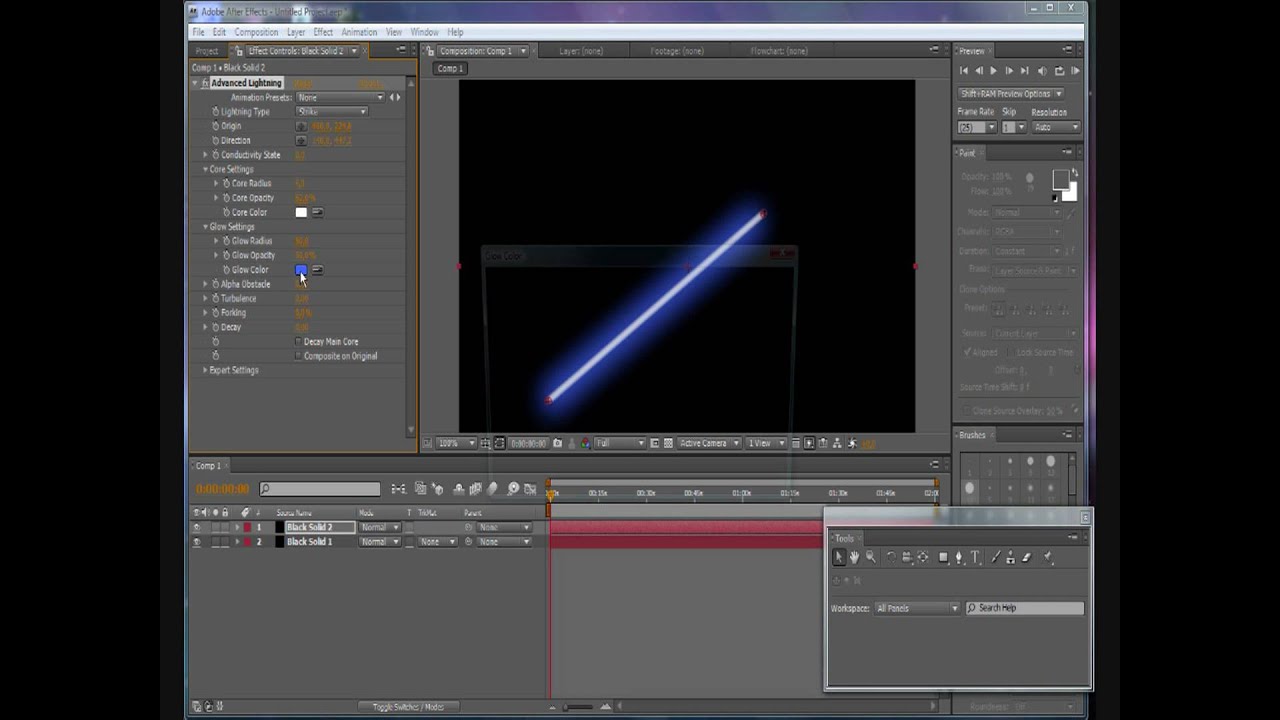1280x720 pixels.
Task: Select the Eraser tool in Tools panel
Action: click(1026, 557)
